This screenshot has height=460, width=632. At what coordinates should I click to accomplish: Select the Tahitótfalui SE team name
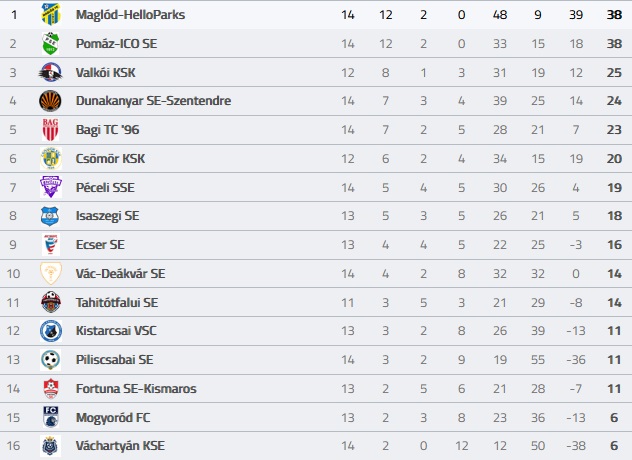(x=117, y=302)
